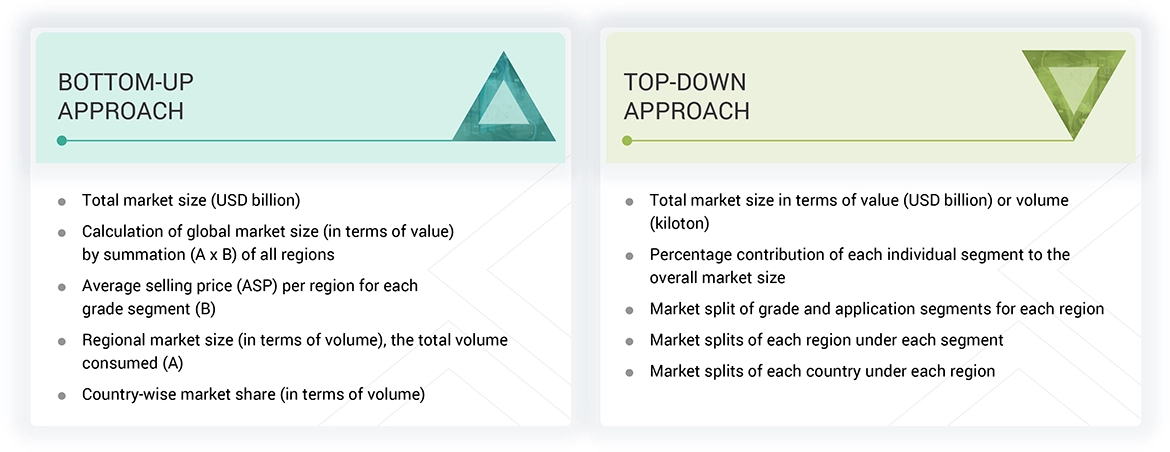Viewport: 1170px width, 452px height.
Task: Click 'Average selling price (ASP) per region' item
Action: pos(250,297)
